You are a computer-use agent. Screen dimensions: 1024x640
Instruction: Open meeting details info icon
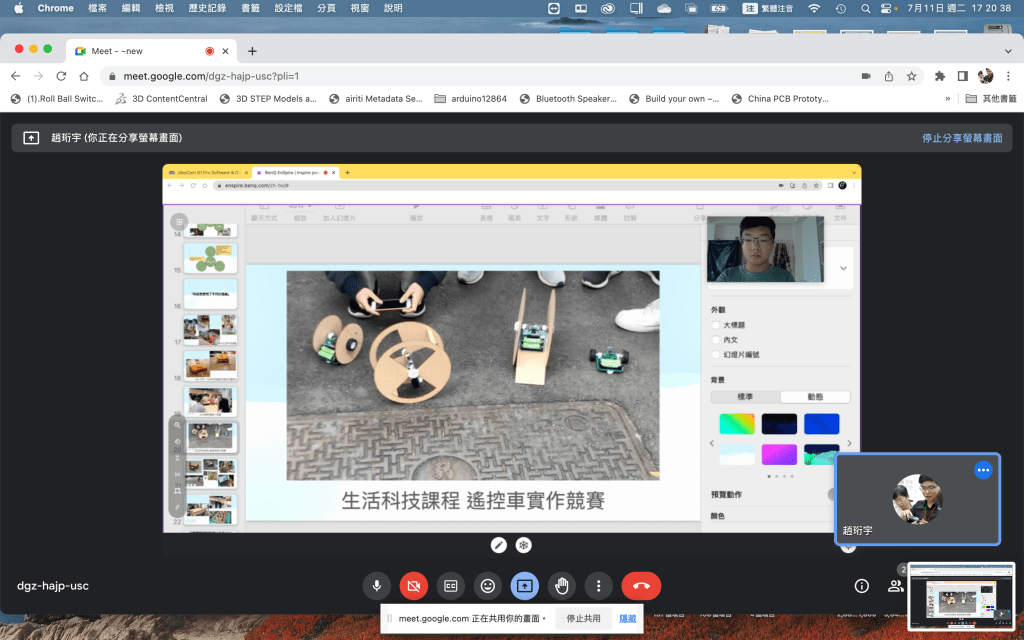[861, 586]
